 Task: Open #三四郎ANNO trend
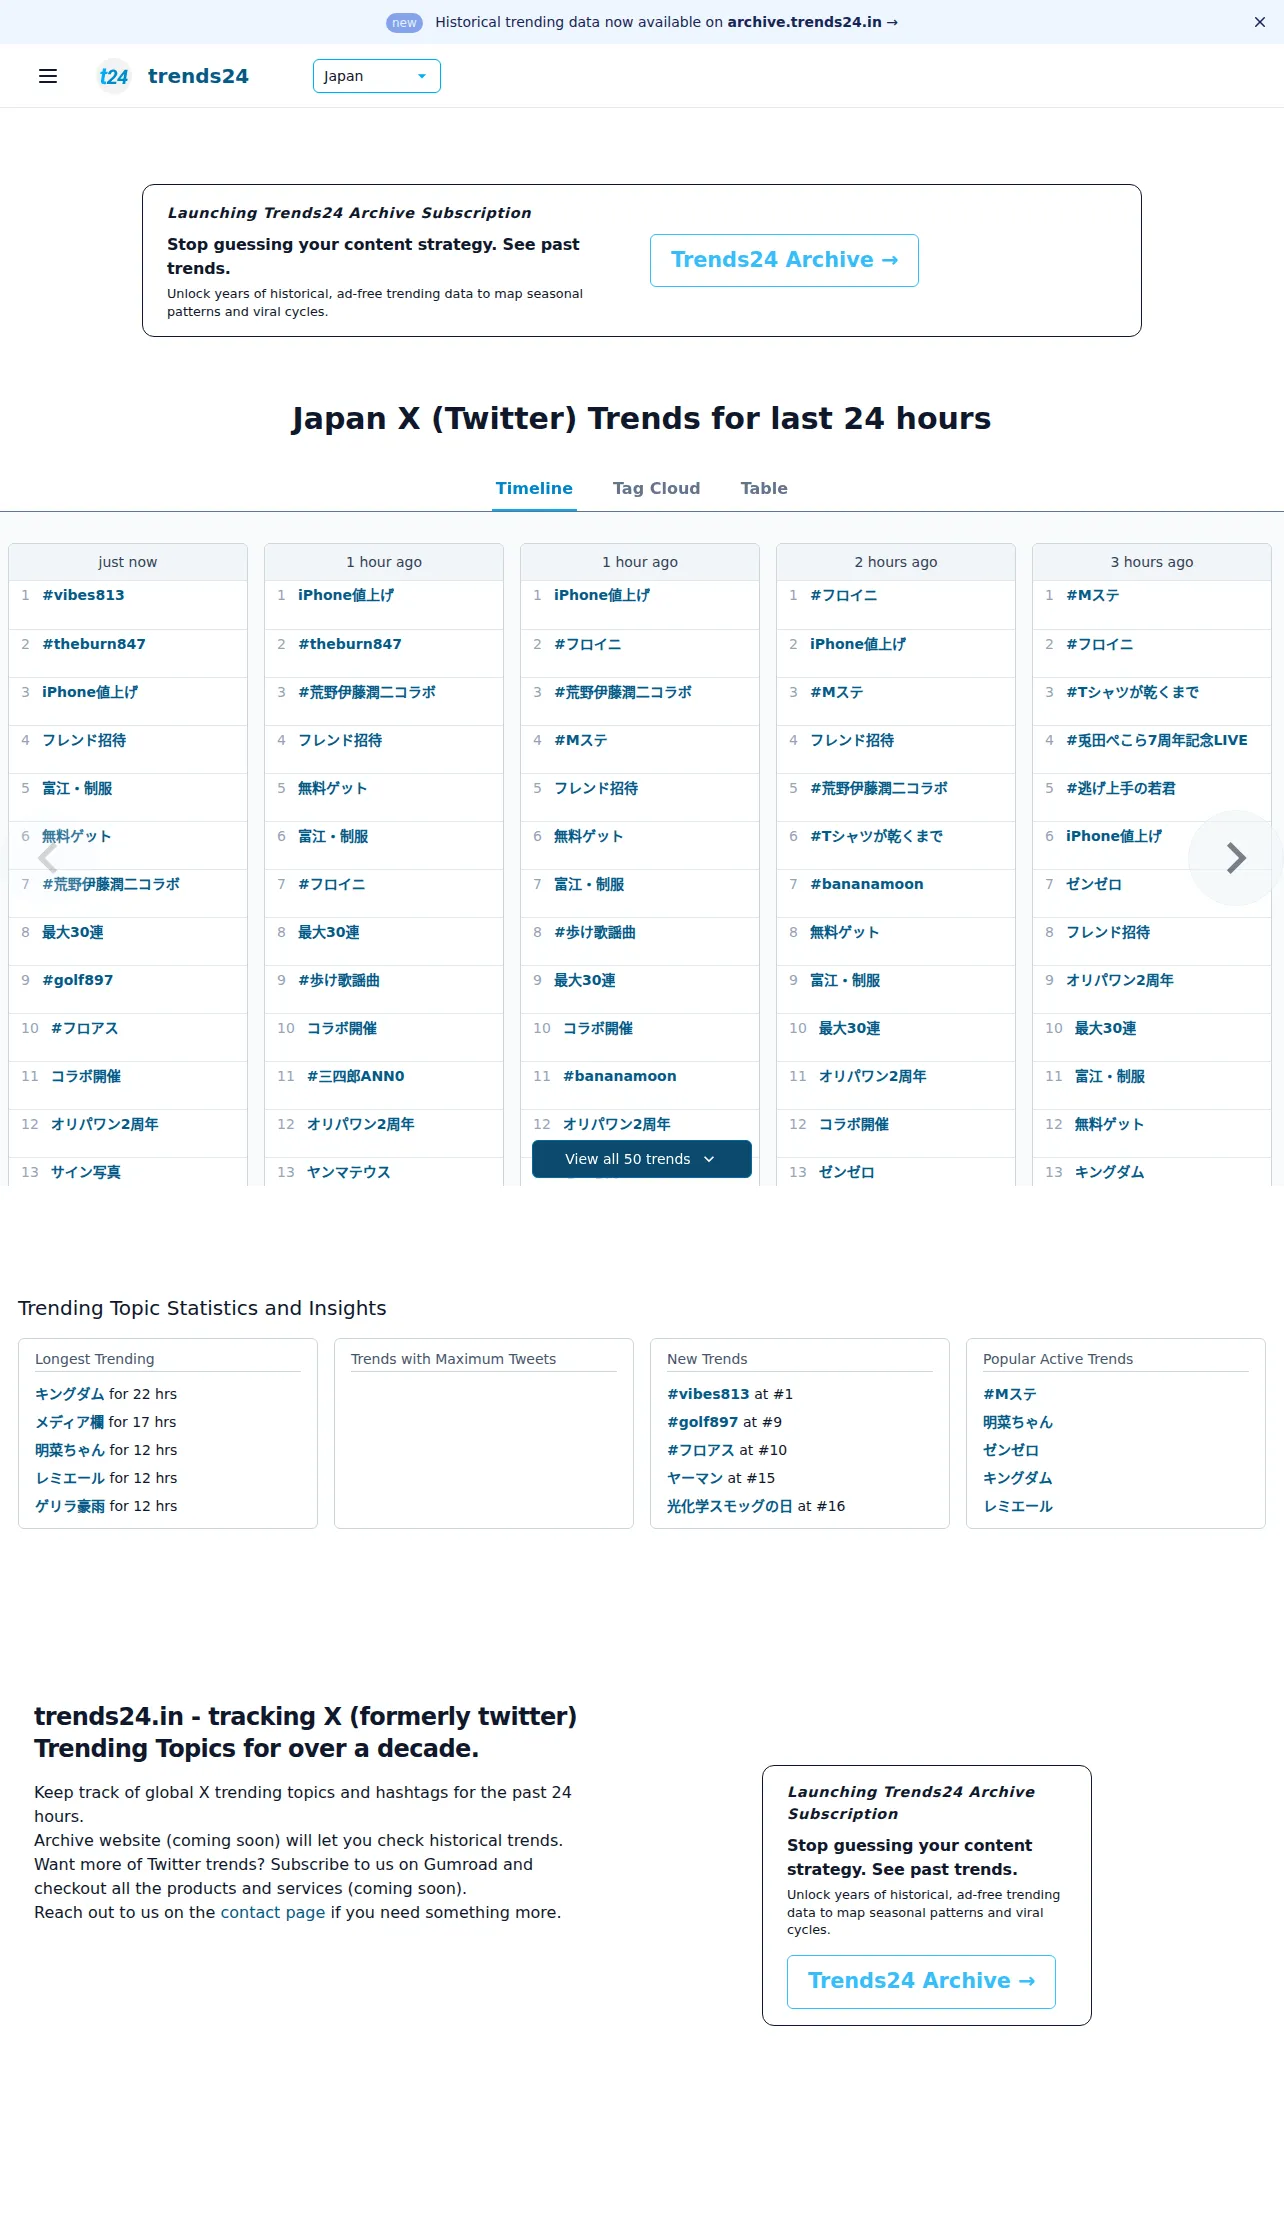point(356,1076)
